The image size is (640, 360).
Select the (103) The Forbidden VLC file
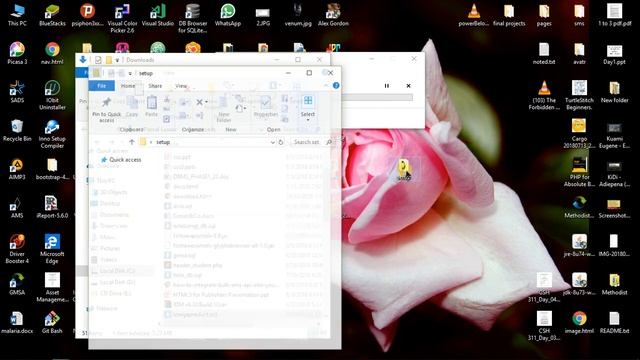point(544,95)
